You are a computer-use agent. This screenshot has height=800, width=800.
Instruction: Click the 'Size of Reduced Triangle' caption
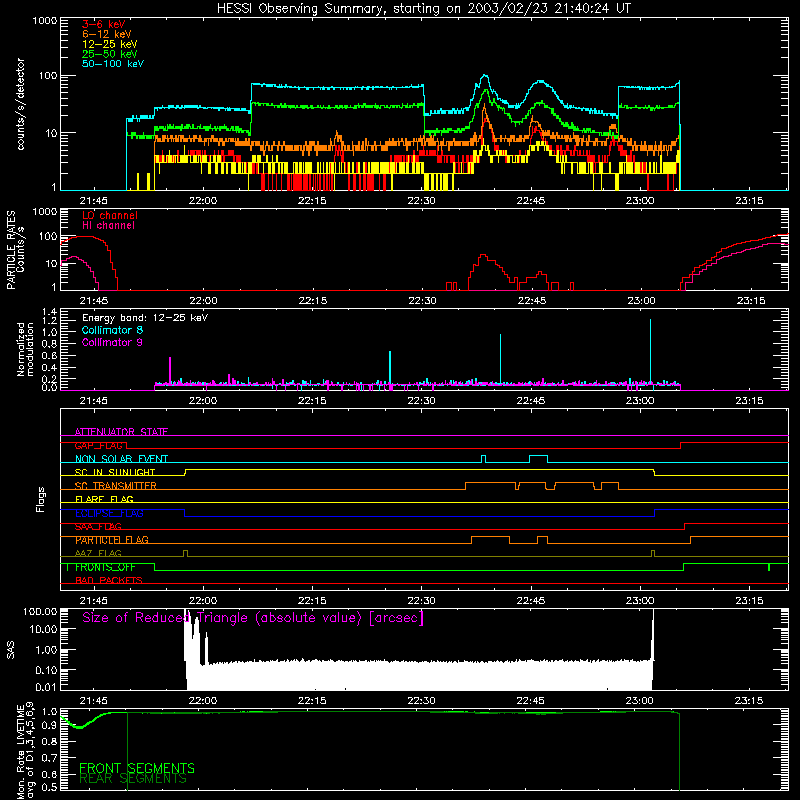253,618
